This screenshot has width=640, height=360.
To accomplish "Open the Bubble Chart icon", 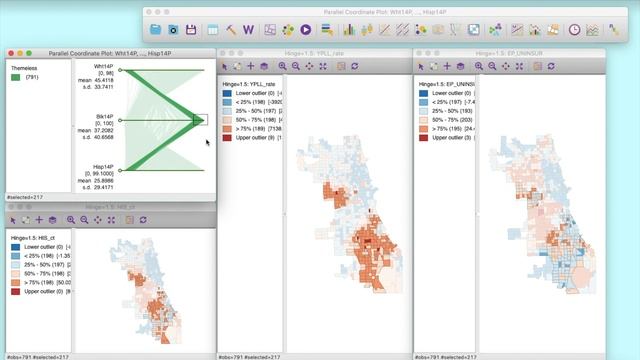I will point(420,29).
